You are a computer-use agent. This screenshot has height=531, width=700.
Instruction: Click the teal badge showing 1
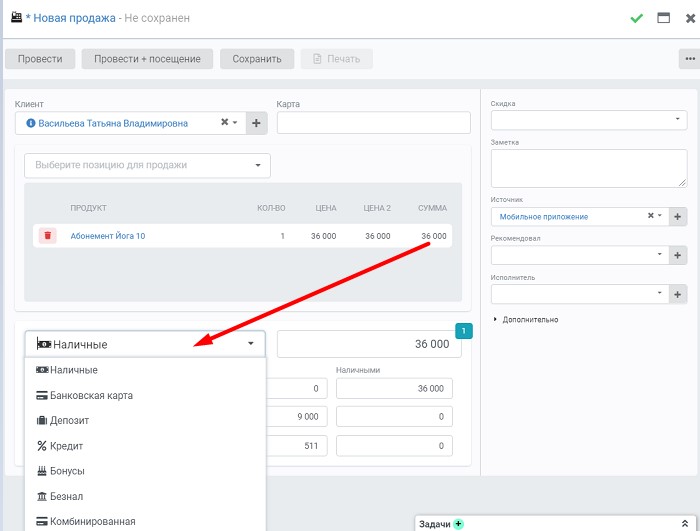point(463,331)
